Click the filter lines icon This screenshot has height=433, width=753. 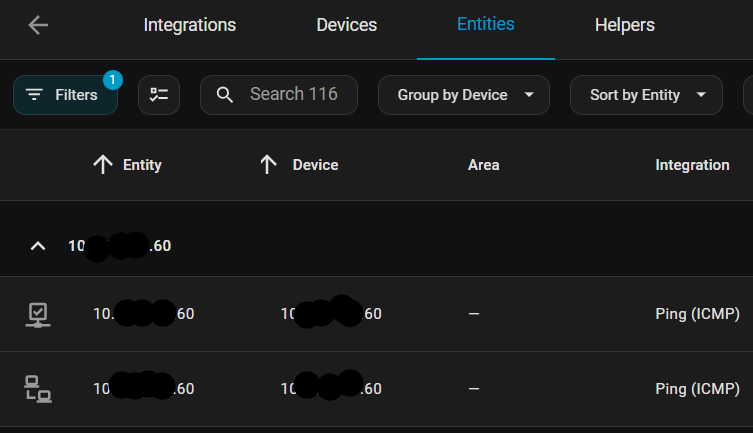35,95
